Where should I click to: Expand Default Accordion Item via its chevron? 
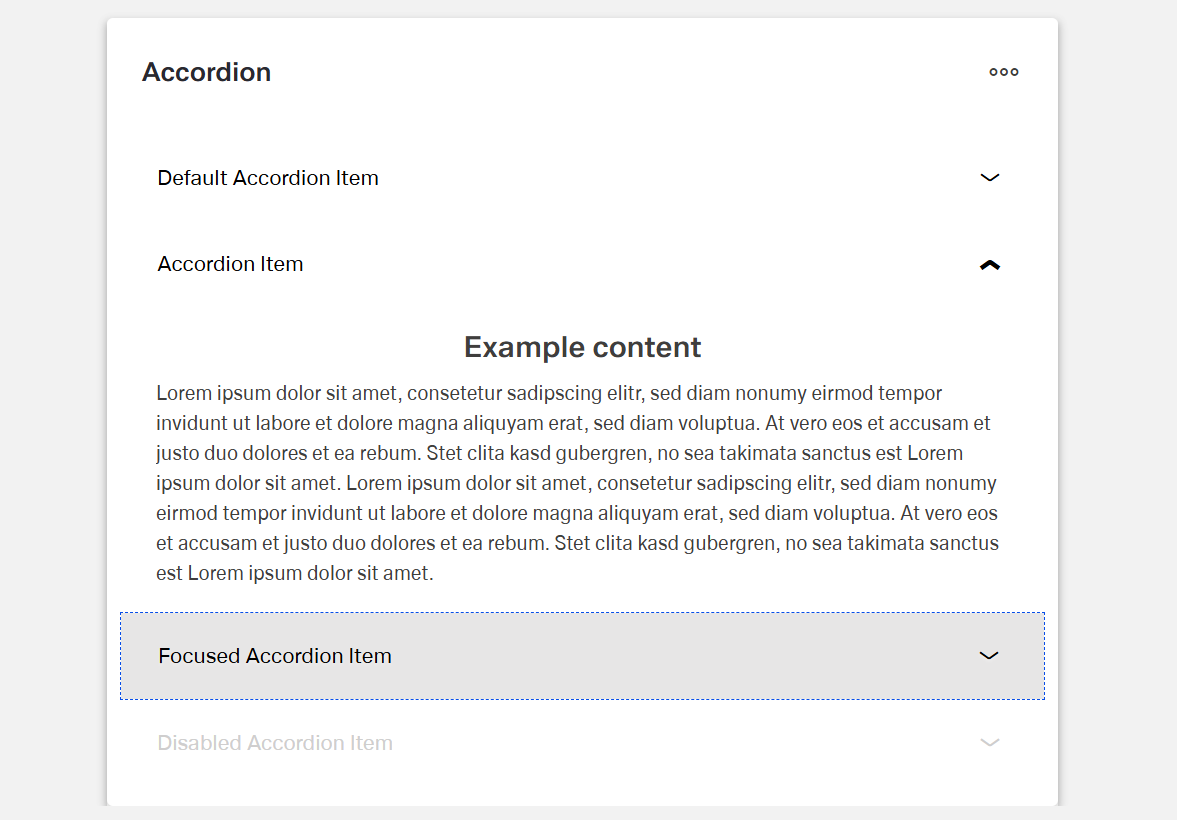click(989, 178)
